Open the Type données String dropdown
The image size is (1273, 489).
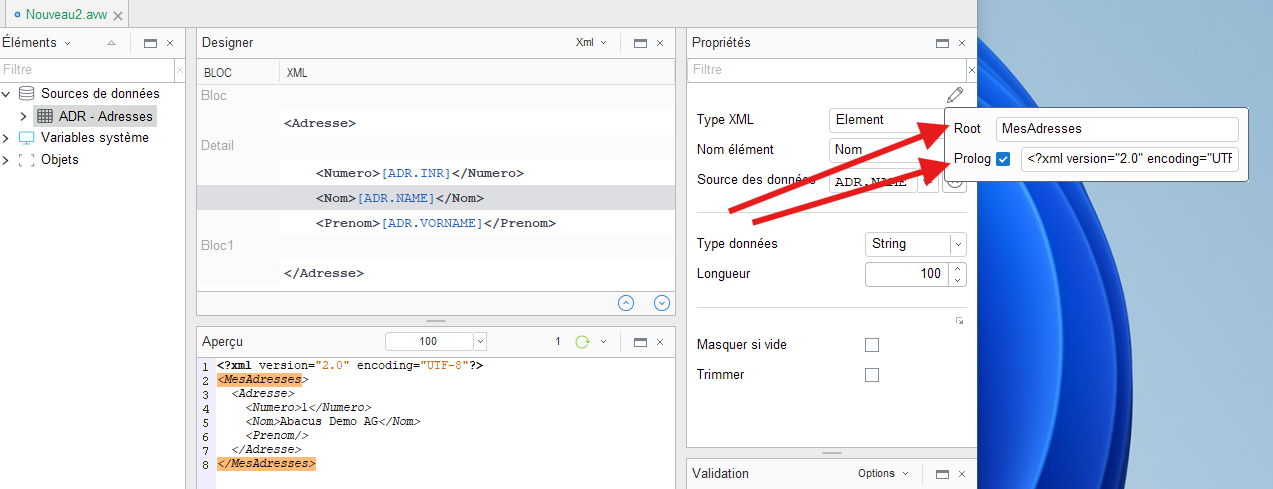(958, 244)
